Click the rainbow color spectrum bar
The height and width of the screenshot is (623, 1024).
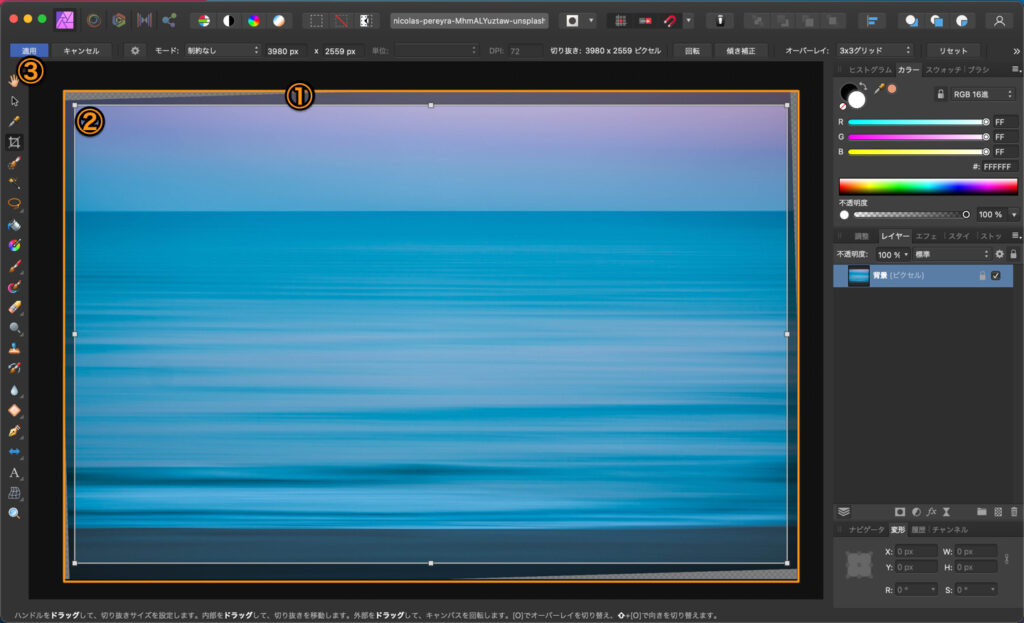tap(927, 186)
